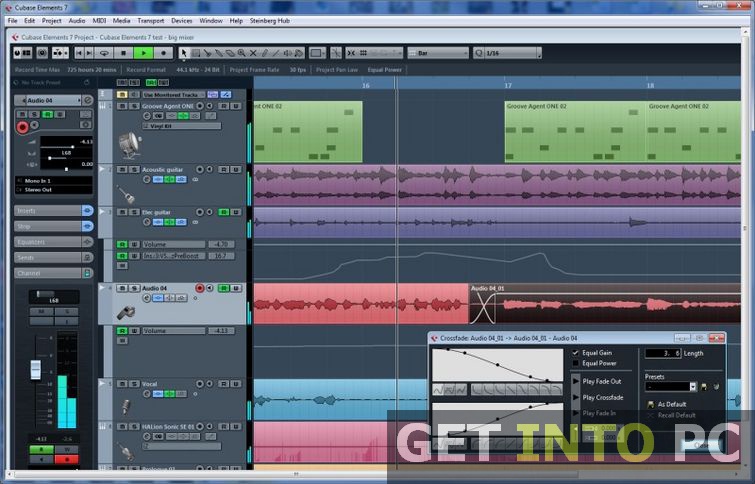Image resolution: width=755 pixels, height=484 pixels.
Task: Click the Inspector channel volume fader handle
Action: click(x=36, y=370)
